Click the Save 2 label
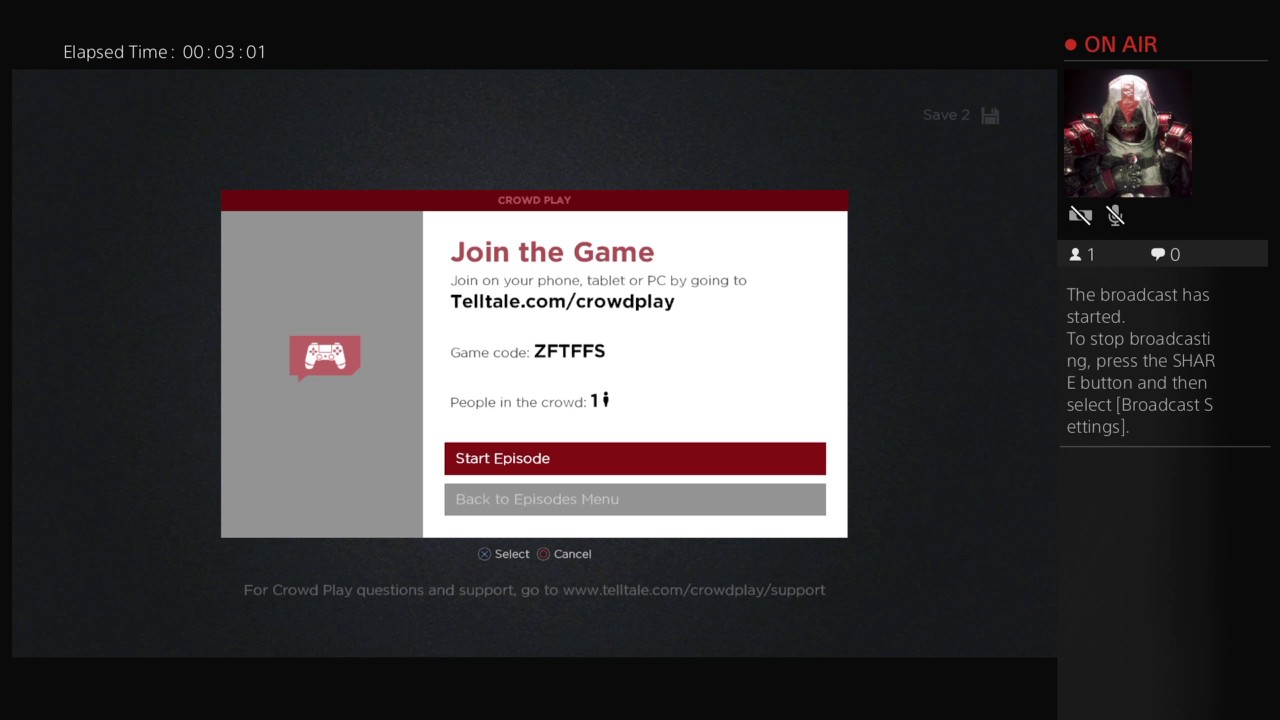The width and height of the screenshot is (1280, 720). (x=946, y=115)
